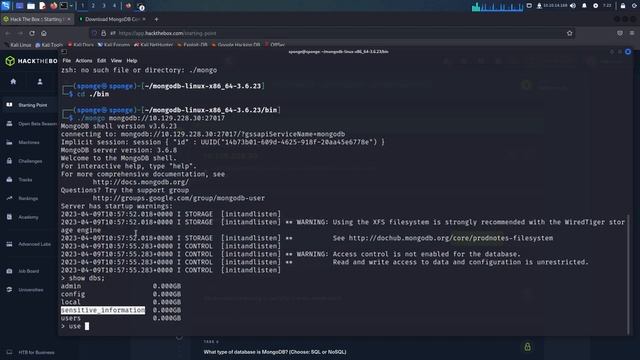This screenshot has width=640, height=360.
Task: Open the Kali Tools bookmark
Action: click(x=49, y=45)
